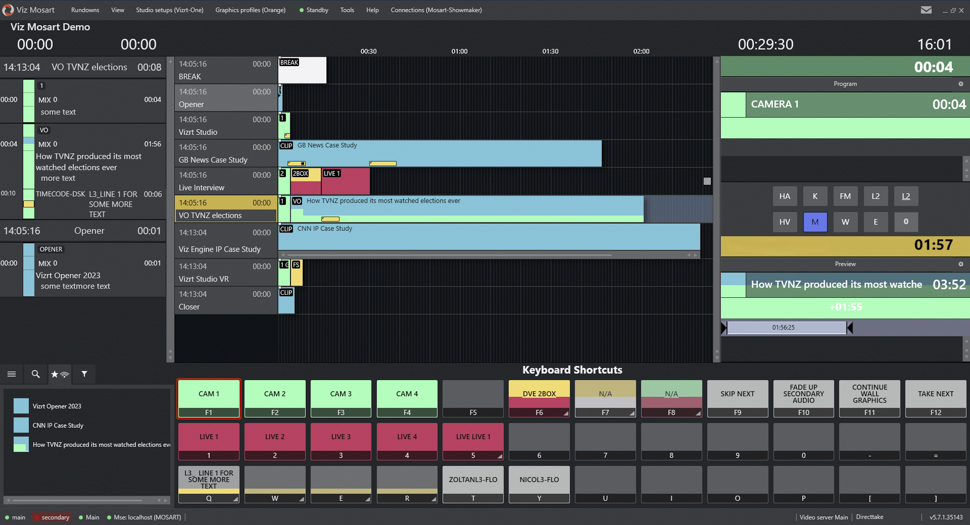Screen dimensions: 970x525
Task: Open the hamburger menu in the media panel
Action: 12,374
